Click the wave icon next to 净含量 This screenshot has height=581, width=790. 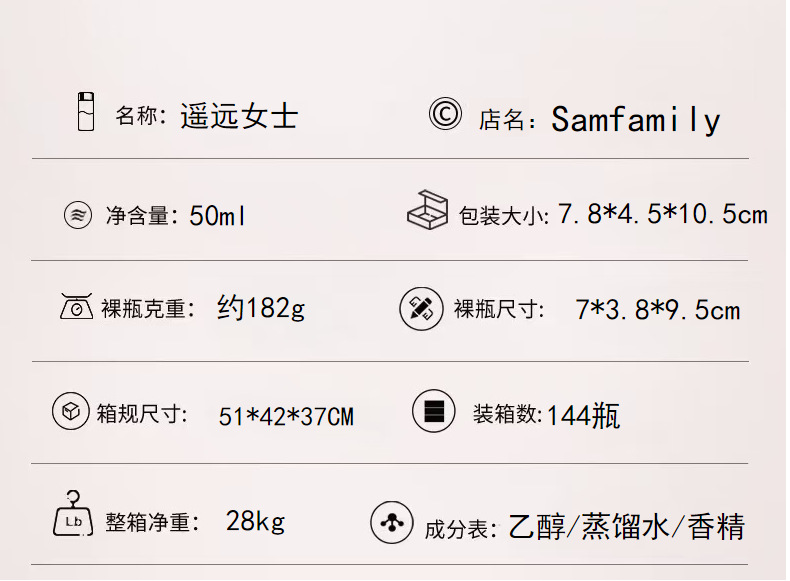tap(77, 215)
